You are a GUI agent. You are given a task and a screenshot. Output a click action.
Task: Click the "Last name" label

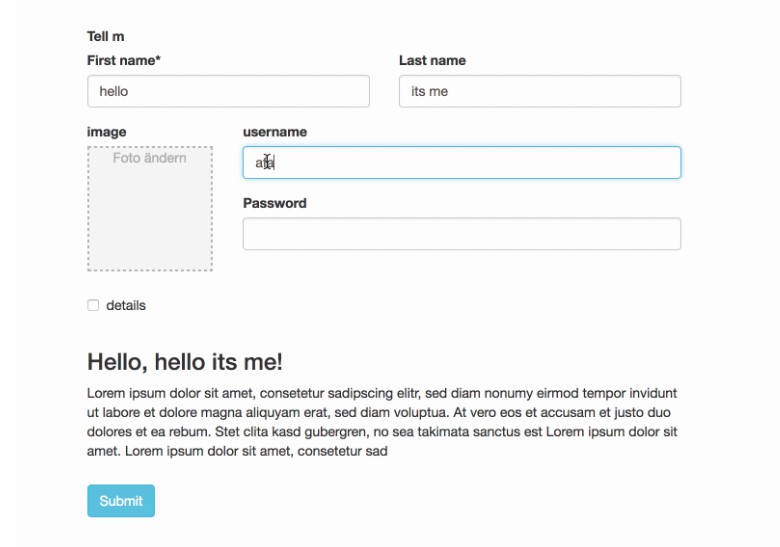pos(432,61)
